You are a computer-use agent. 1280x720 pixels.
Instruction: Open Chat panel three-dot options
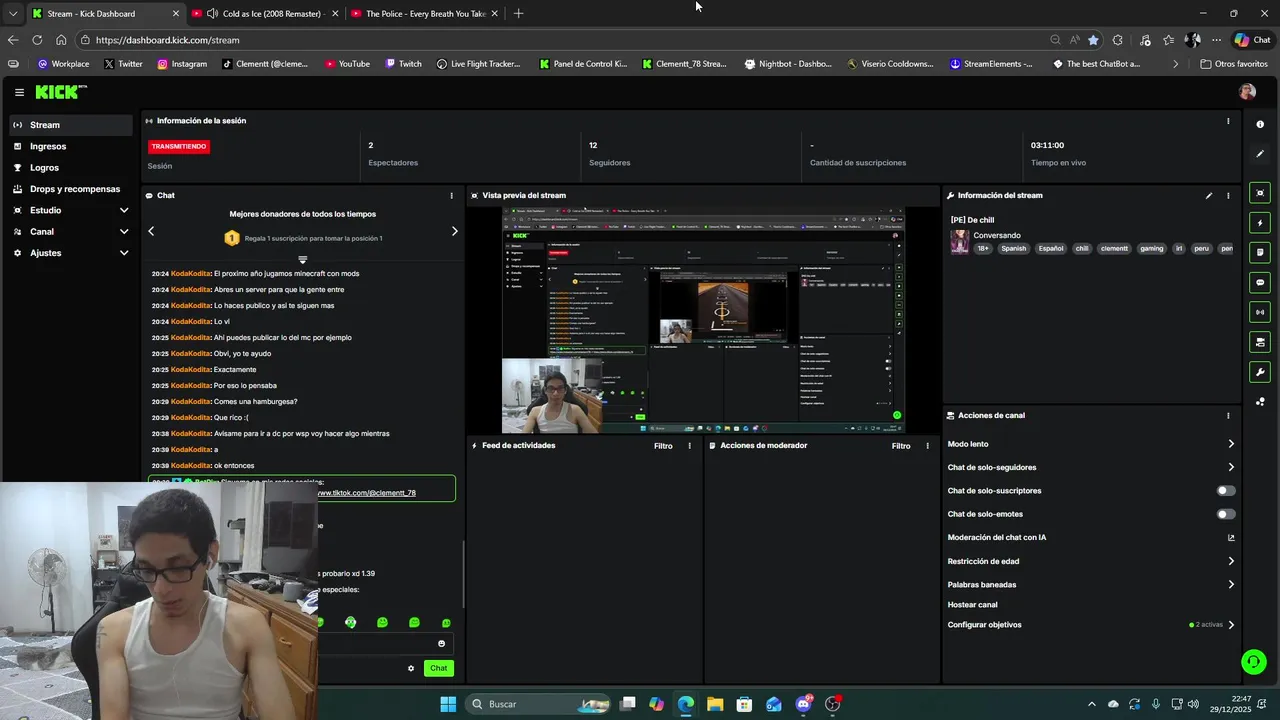click(451, 196)
